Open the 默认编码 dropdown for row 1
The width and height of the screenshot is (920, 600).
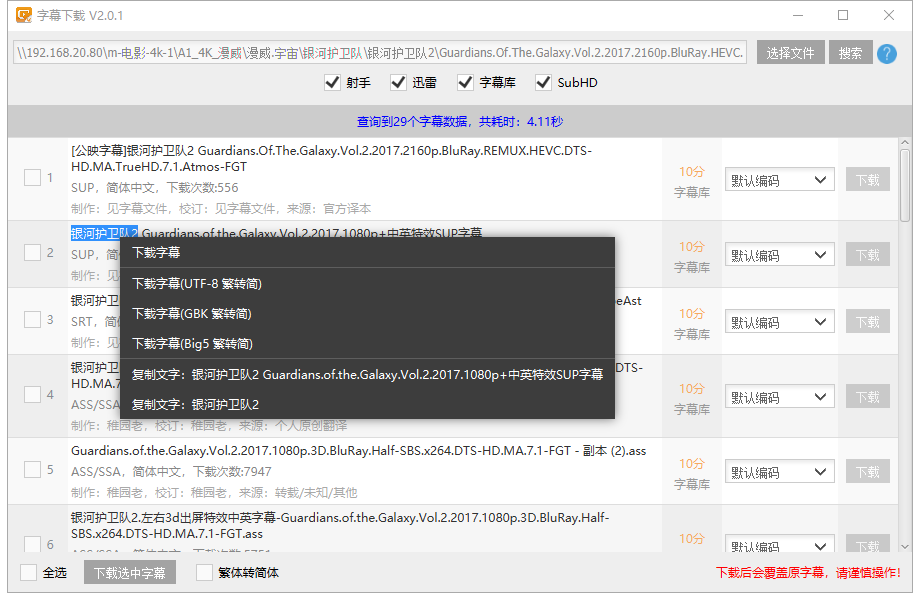(x=780, y=180)
